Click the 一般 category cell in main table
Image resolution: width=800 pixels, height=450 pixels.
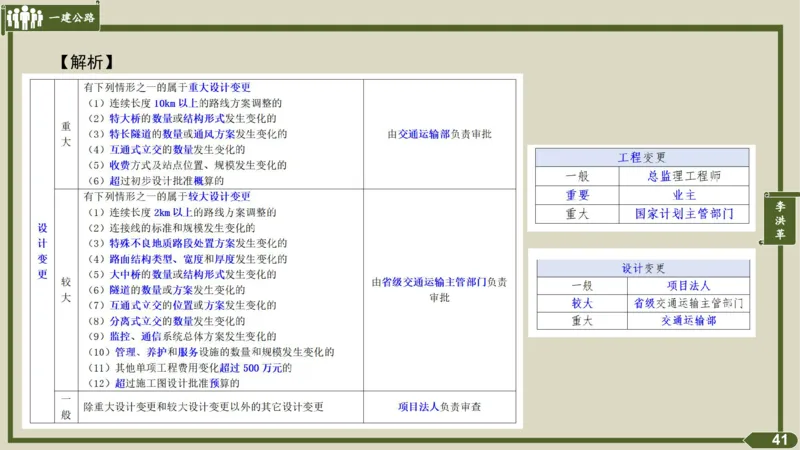click(66, 407)
